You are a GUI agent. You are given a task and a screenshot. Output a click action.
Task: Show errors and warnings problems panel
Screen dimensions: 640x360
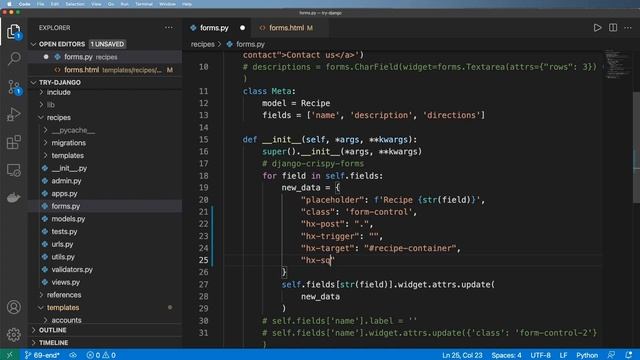(x=101, y=355)
